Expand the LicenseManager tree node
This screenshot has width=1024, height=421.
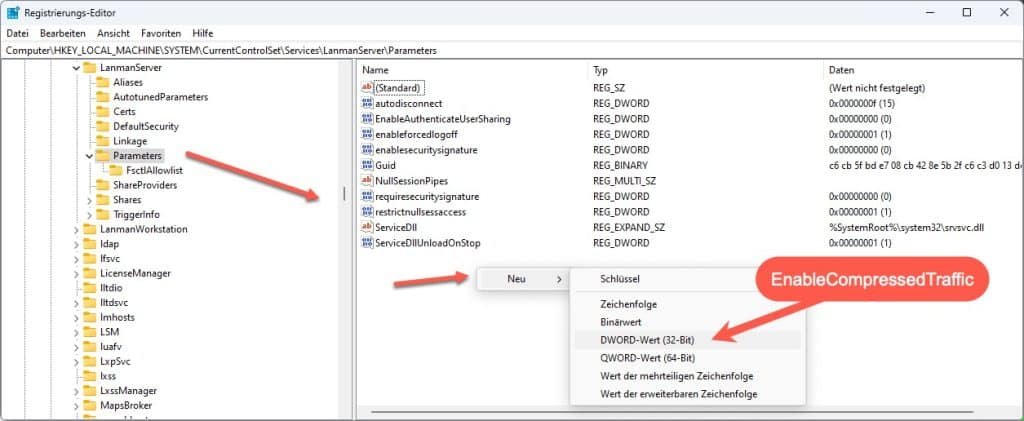[76, 273]
